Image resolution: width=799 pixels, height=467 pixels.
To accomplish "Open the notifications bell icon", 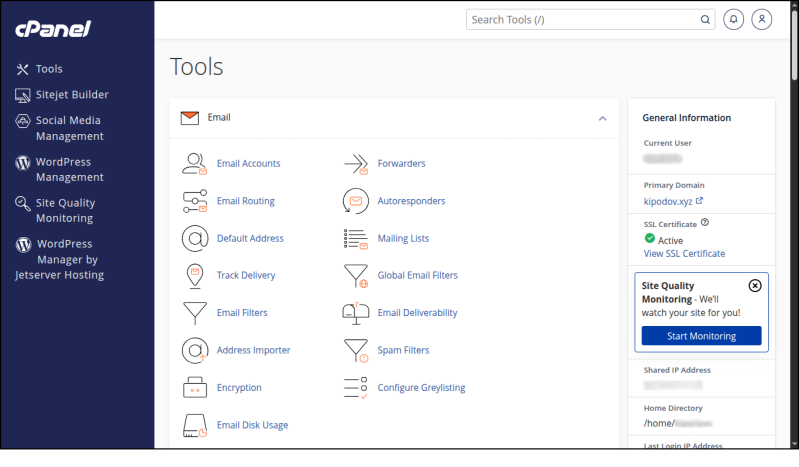I will [733, 19].
